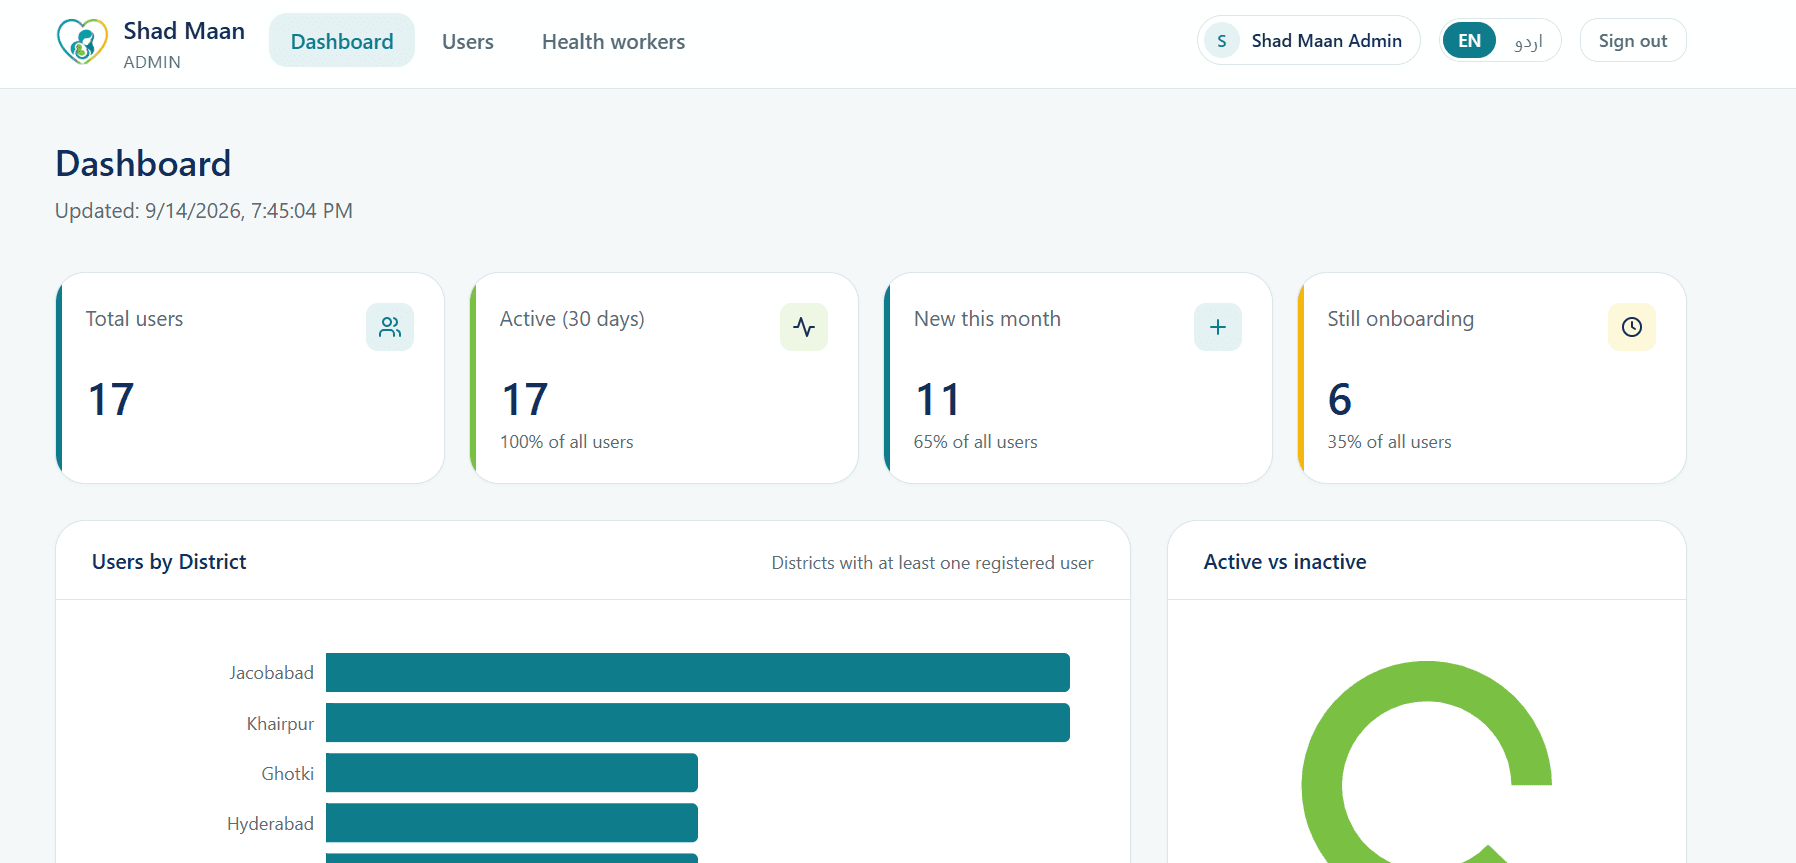Go to the Users tab

[x=468, y=41]
